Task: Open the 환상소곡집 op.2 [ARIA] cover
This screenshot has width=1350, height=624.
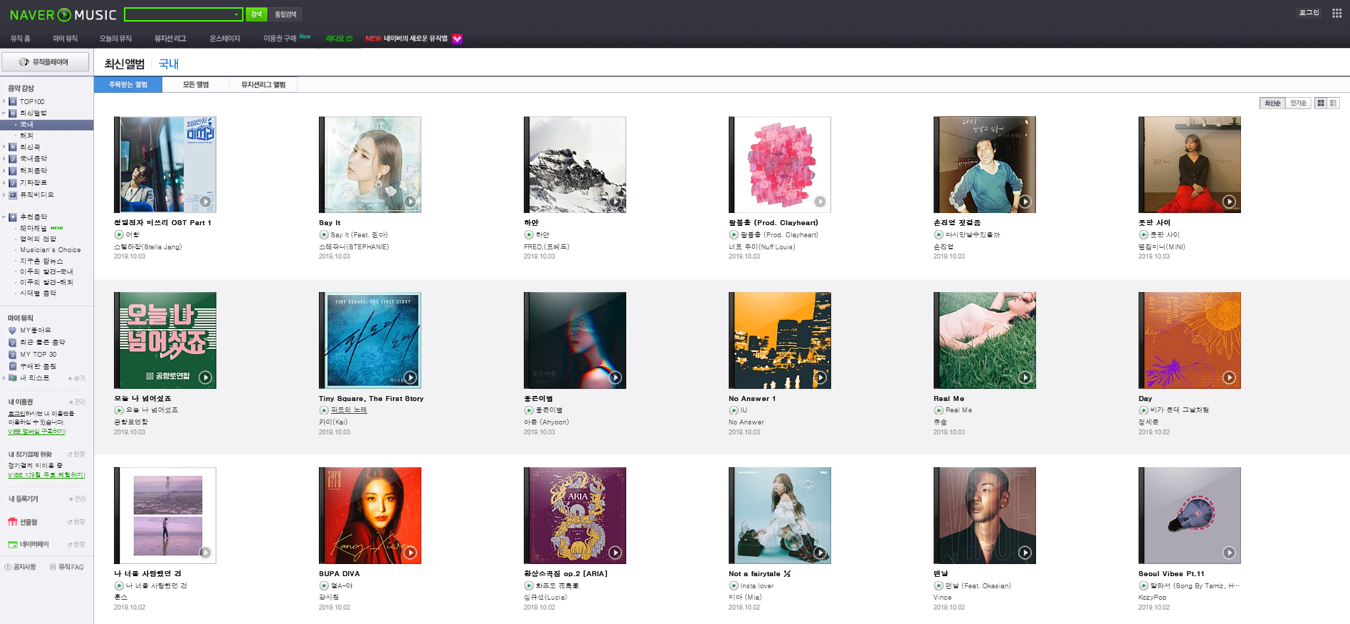Action: (x=575, y=515)
